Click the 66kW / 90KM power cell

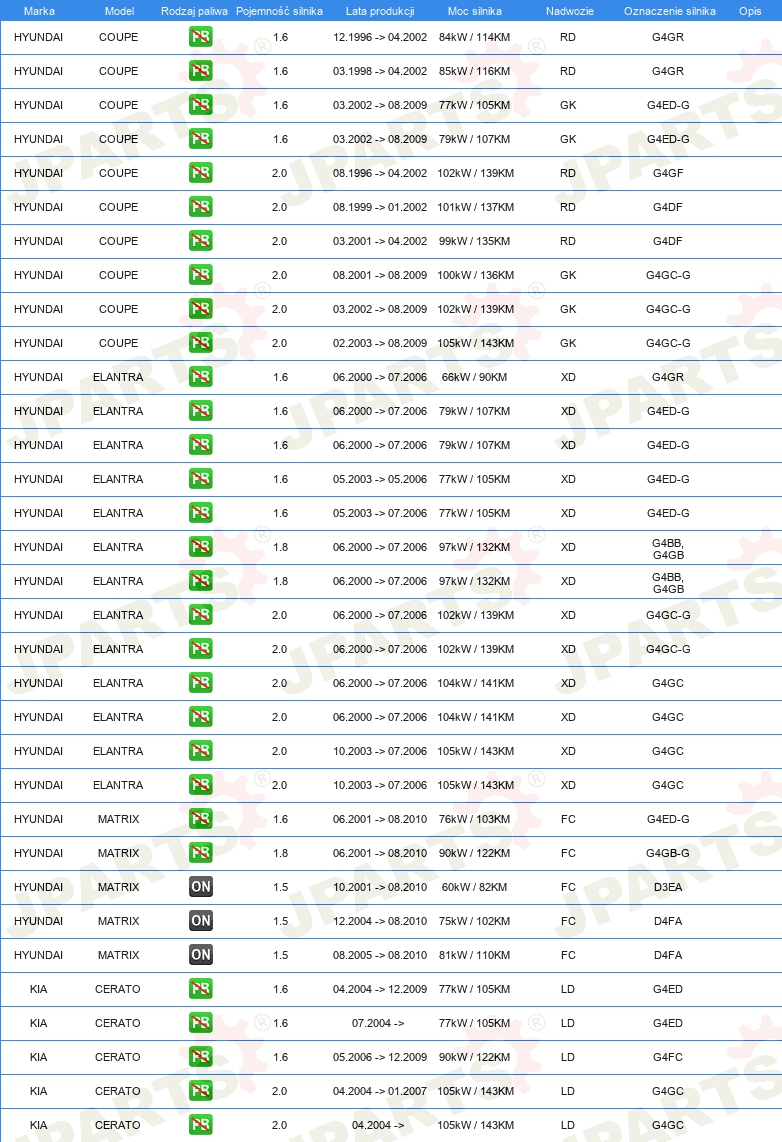(x=475, y=377)
